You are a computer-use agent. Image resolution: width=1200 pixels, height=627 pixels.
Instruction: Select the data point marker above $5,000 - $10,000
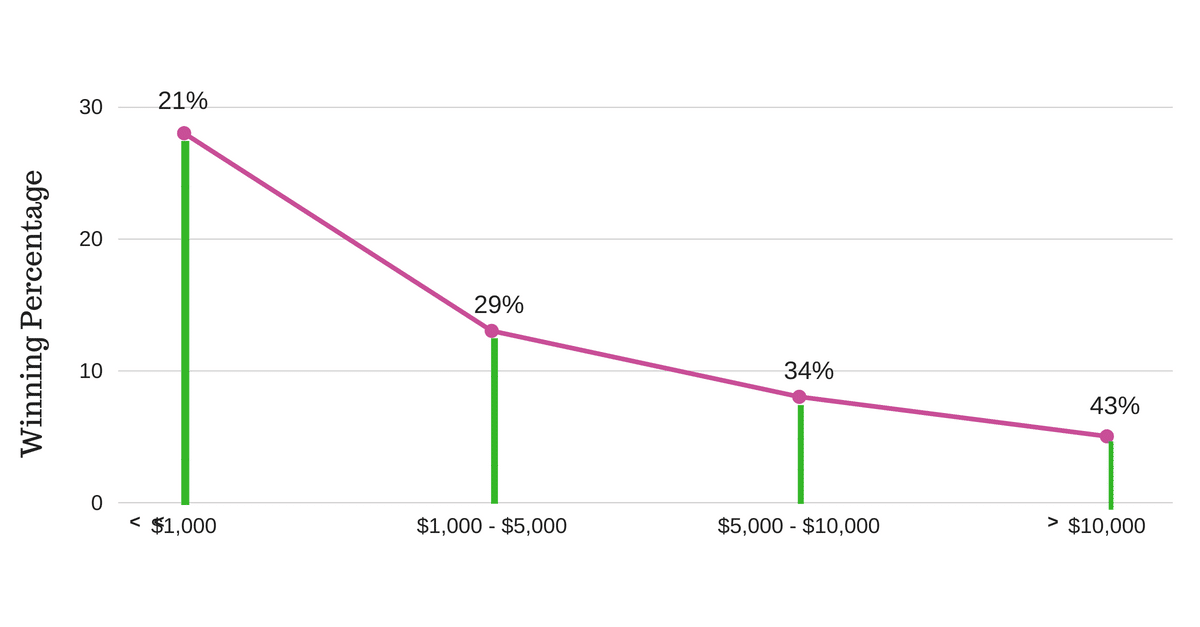tap(799, 397)
